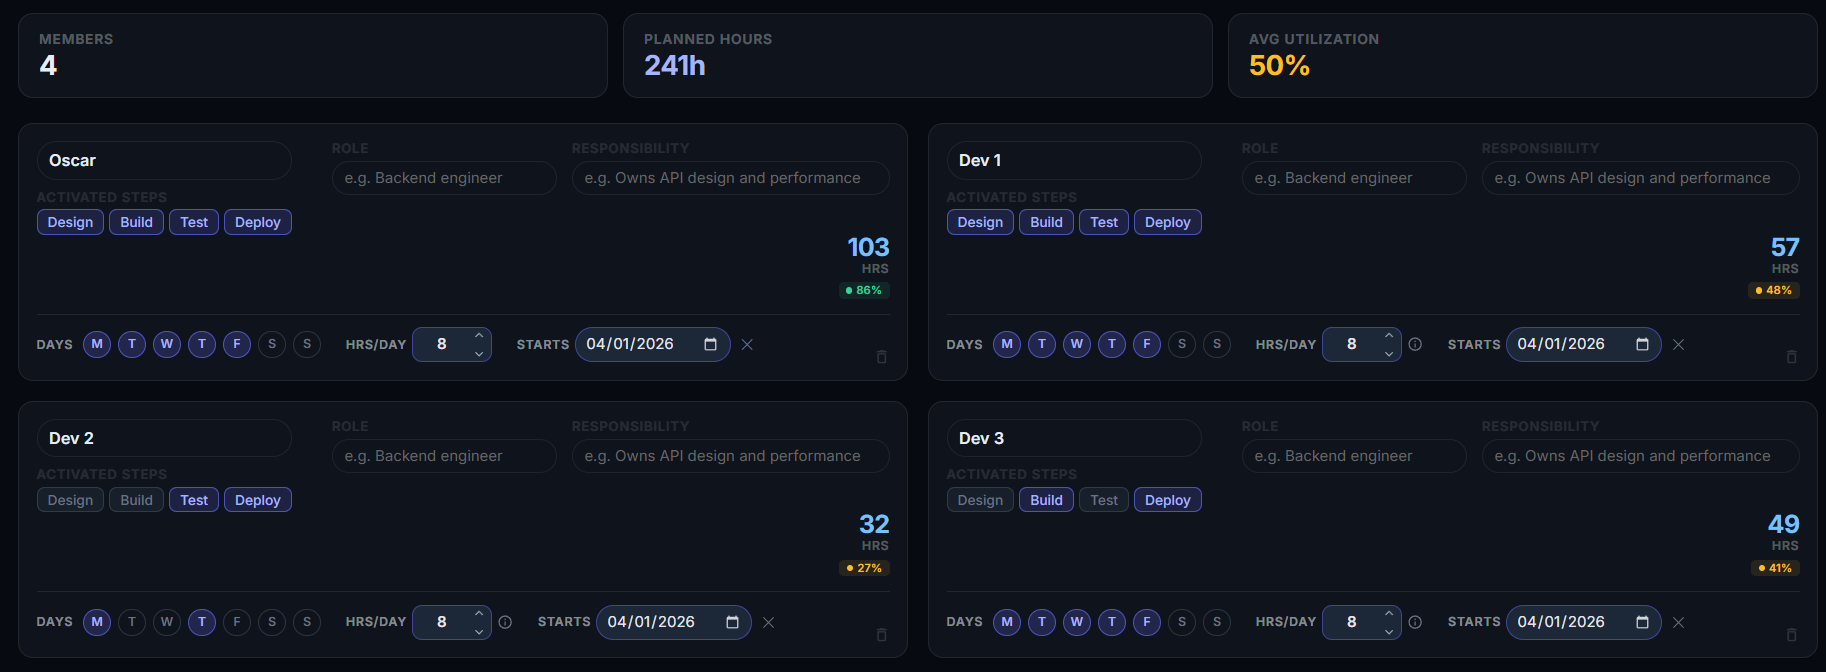Remove Oscar using the trash icon
The width and height of the screenshot is (1826, 672).
point(881,357)
